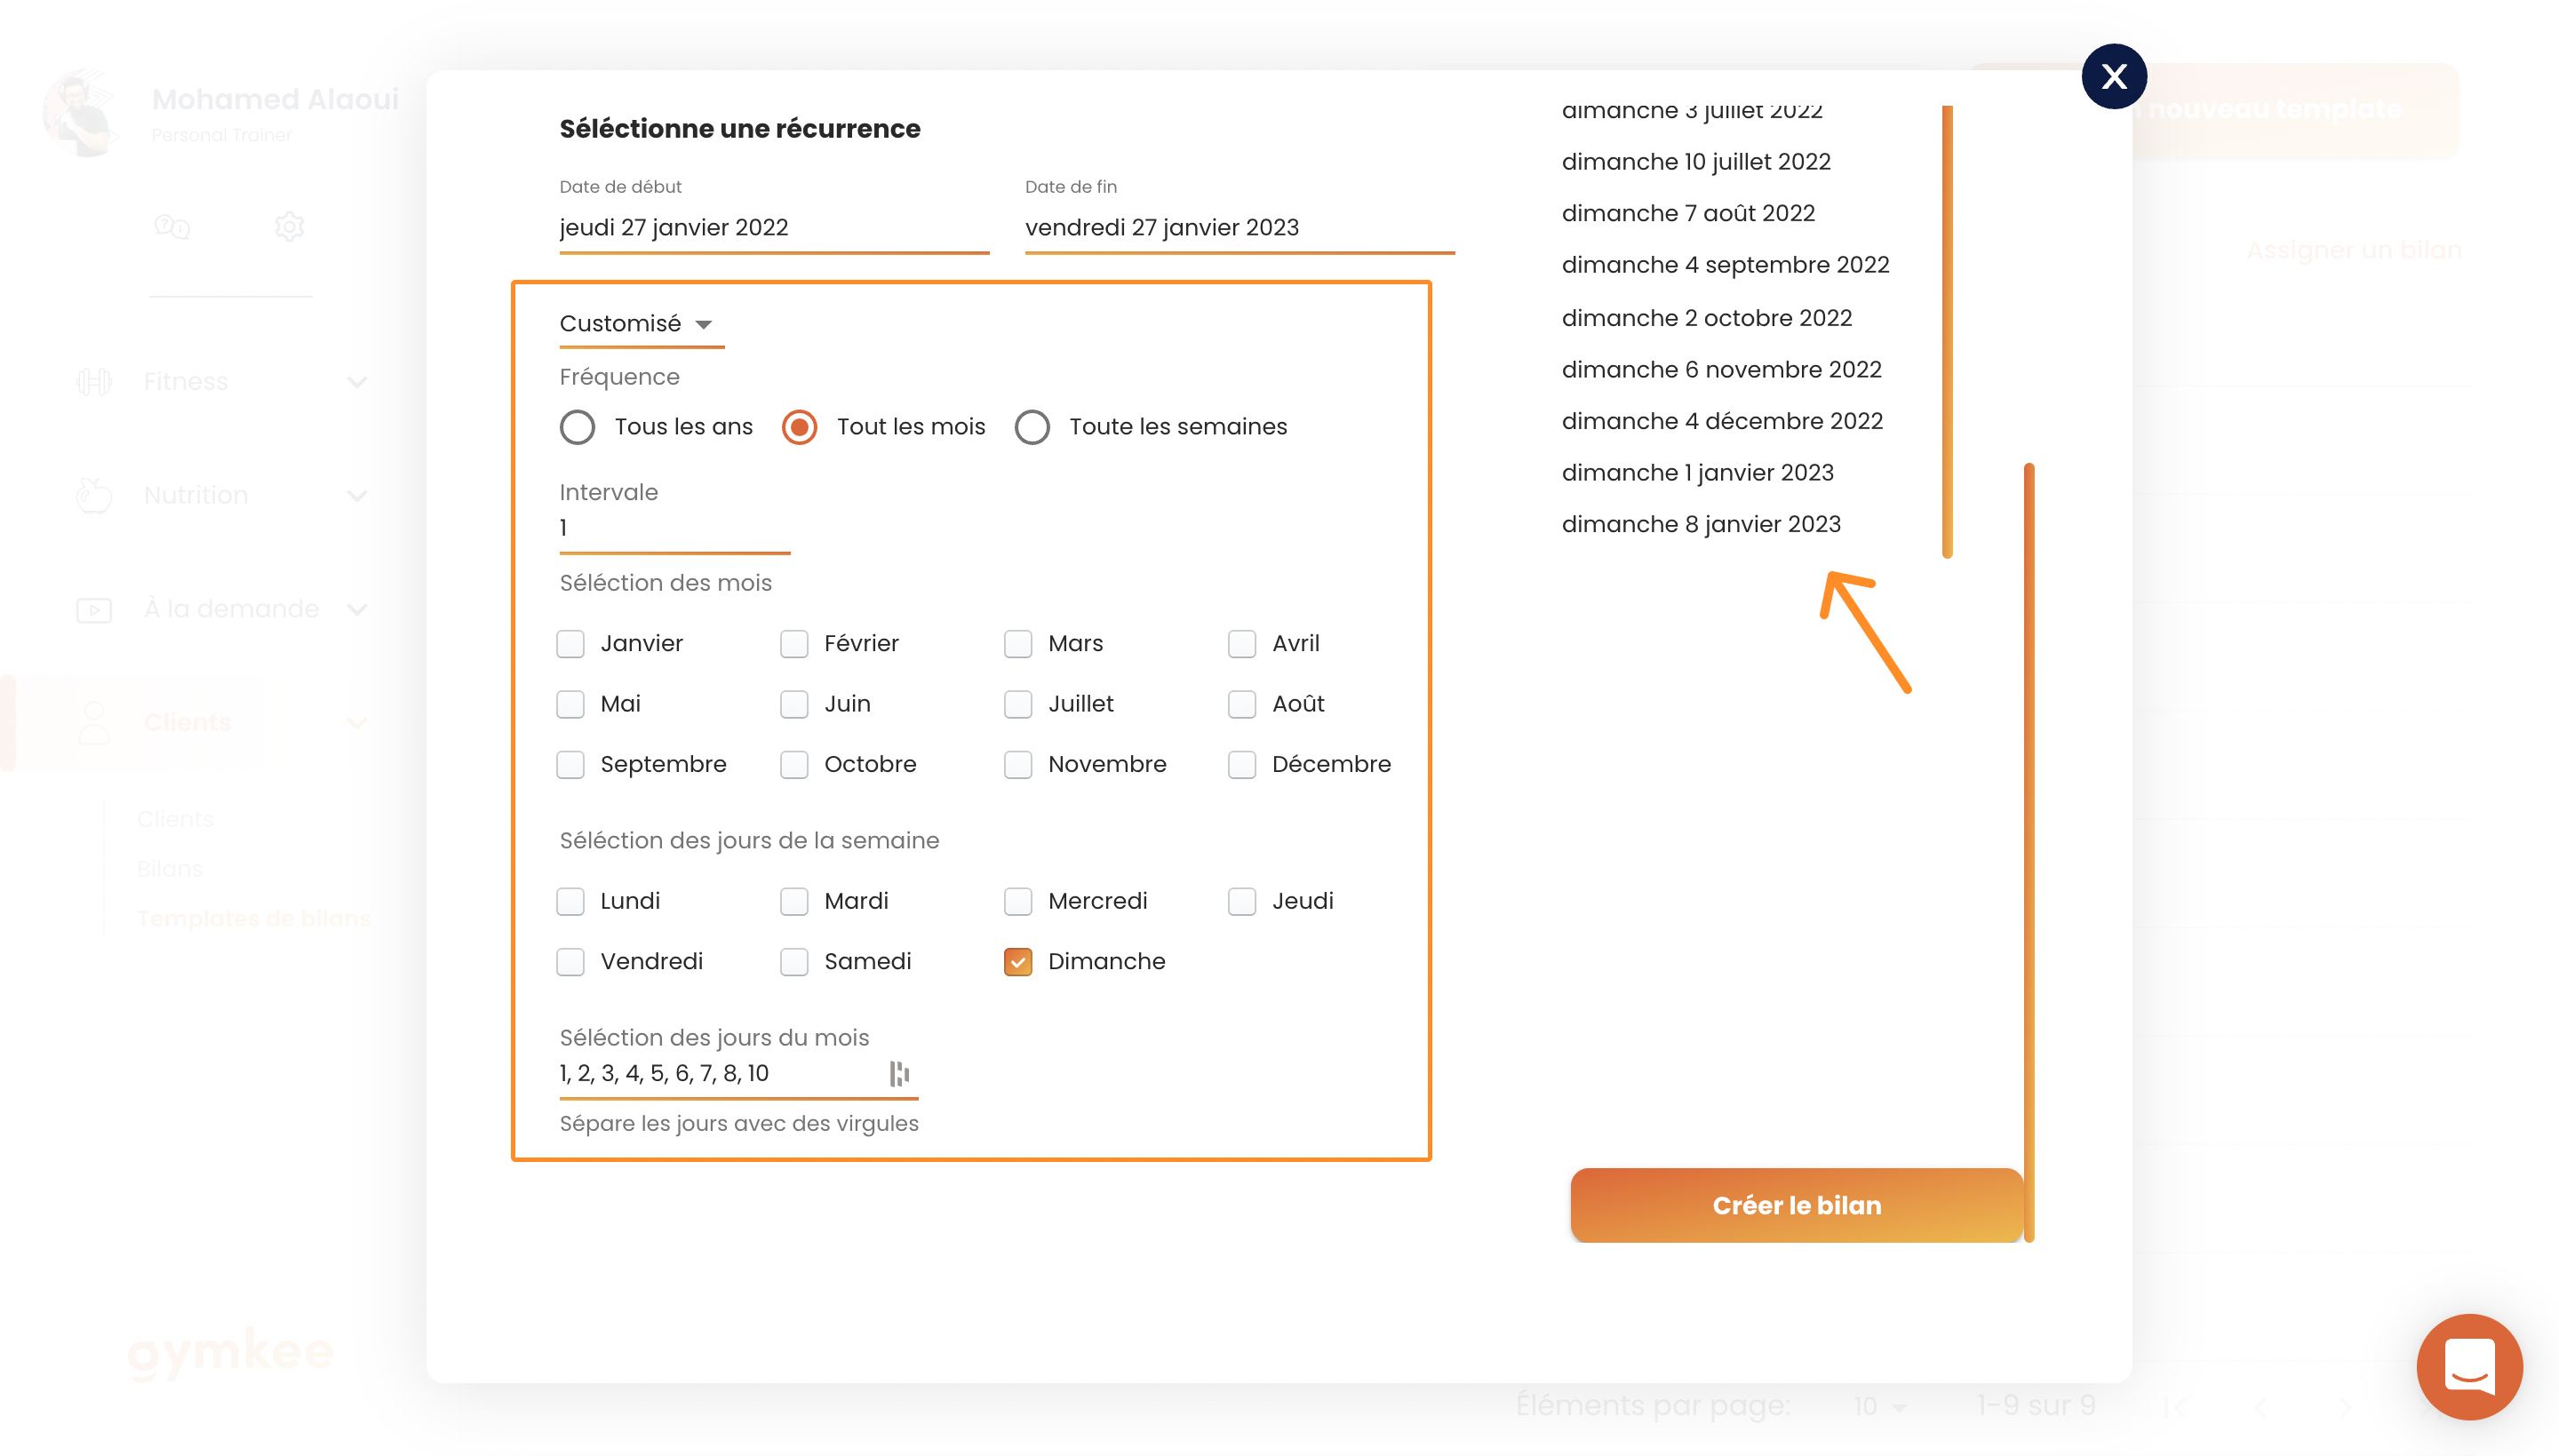Check the Mai month checkbox
The image size is (2559, 1456).
[x=570, y=704]
